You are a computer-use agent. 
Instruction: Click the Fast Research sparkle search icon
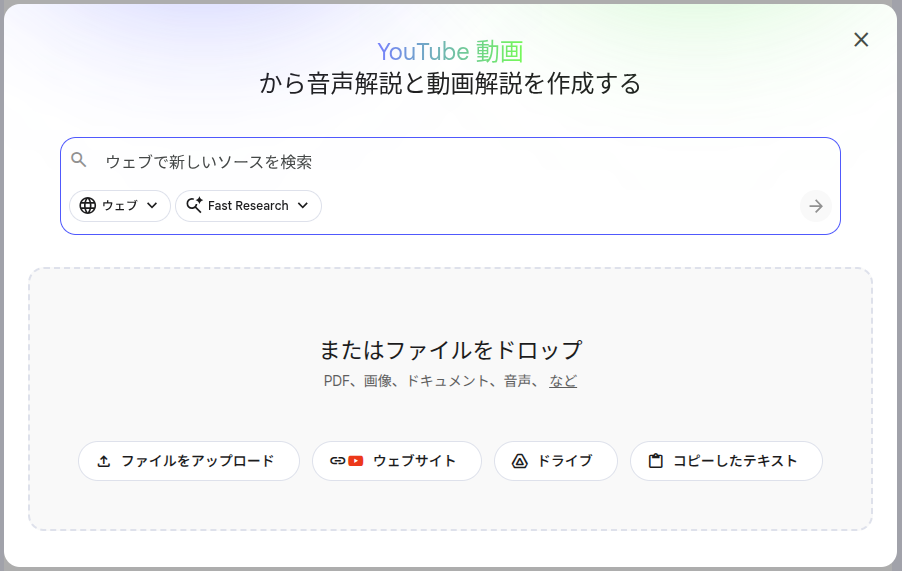[194, 206]
